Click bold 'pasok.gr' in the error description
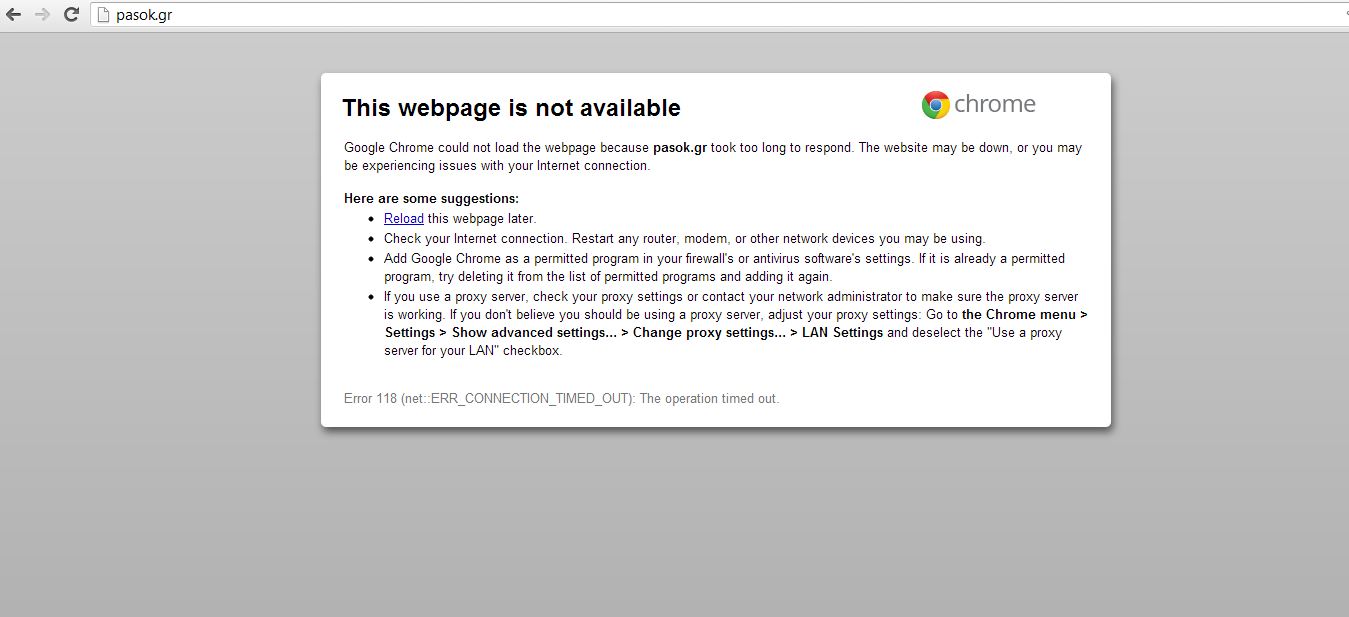 (x=679, y=148)
